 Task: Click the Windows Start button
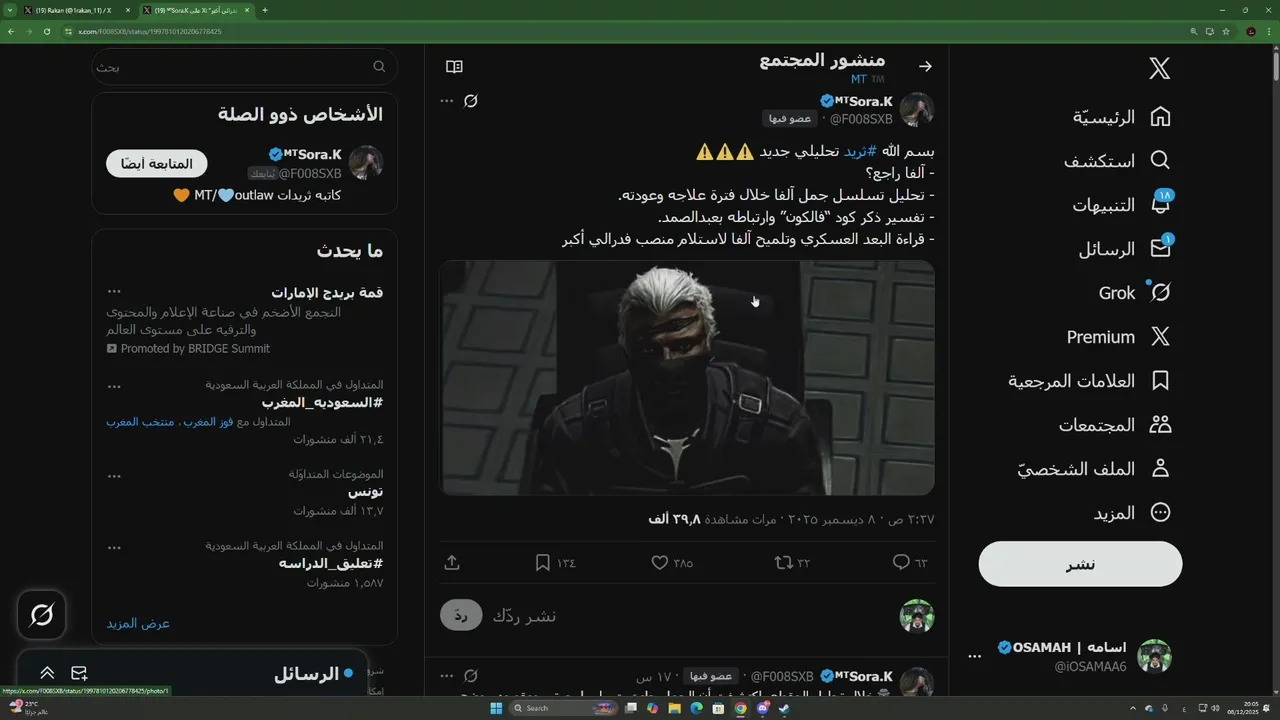[x=496, y=708]
